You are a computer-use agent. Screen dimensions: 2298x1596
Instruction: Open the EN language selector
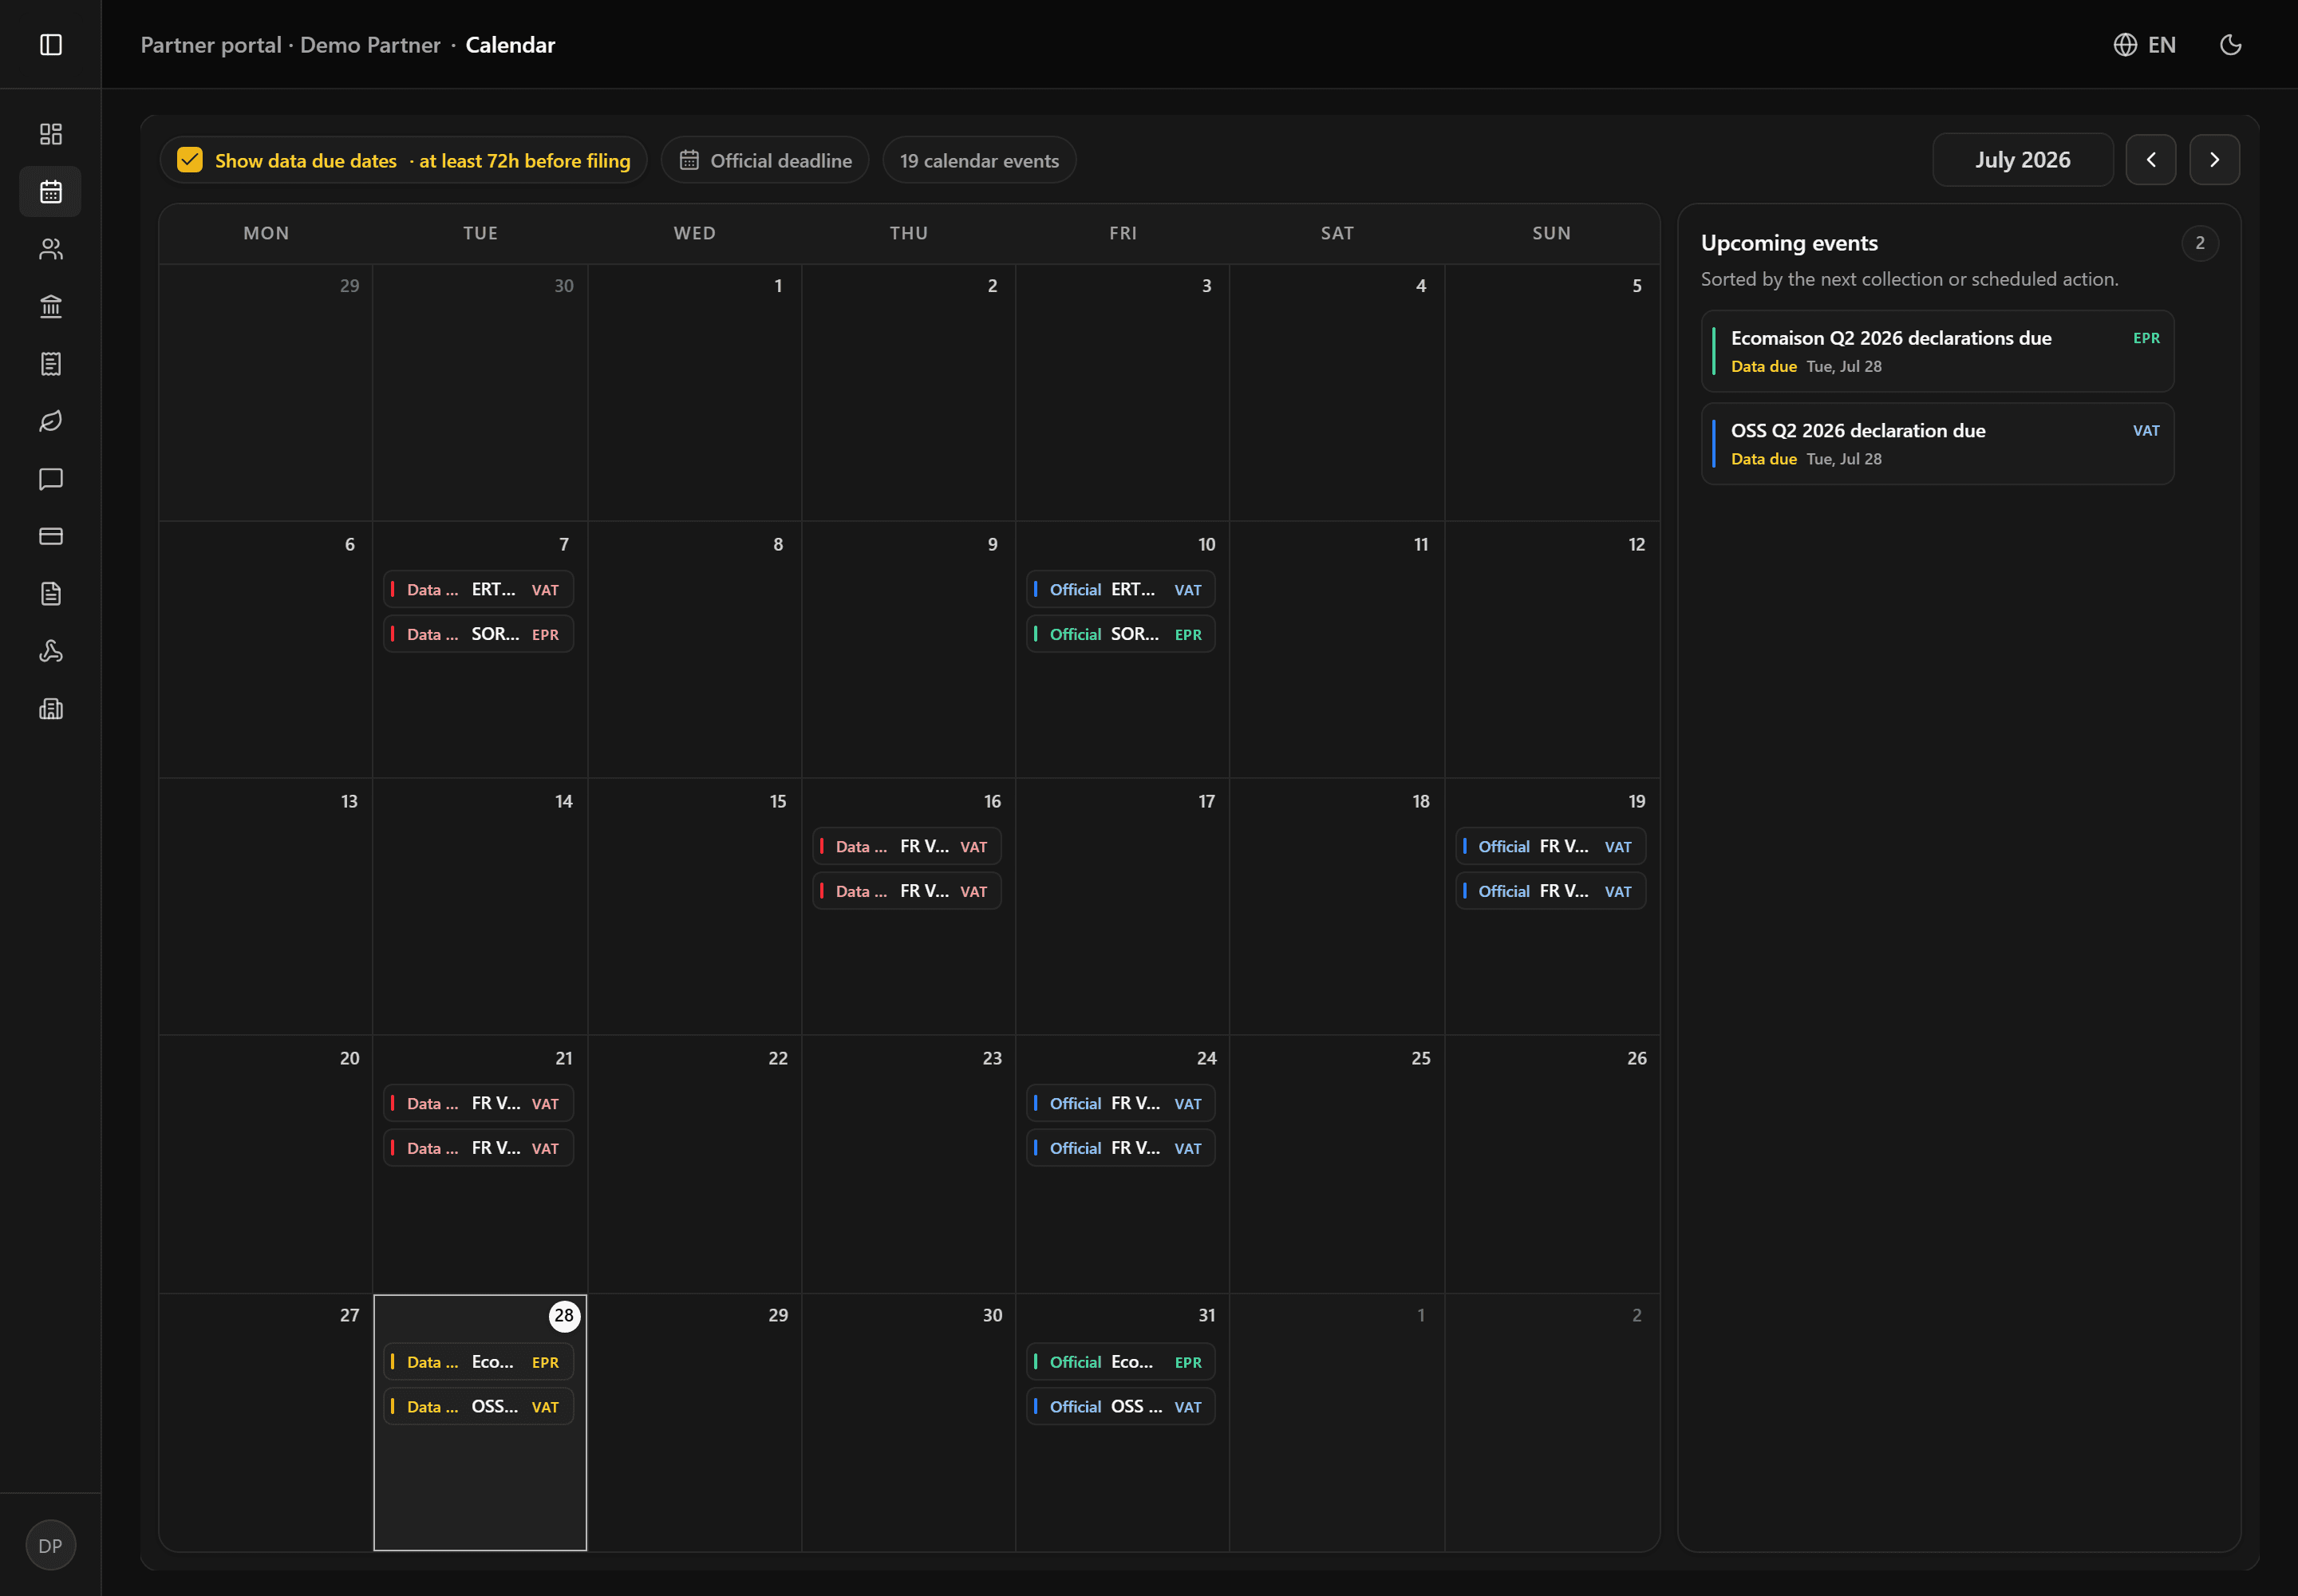coord(2144,45)
